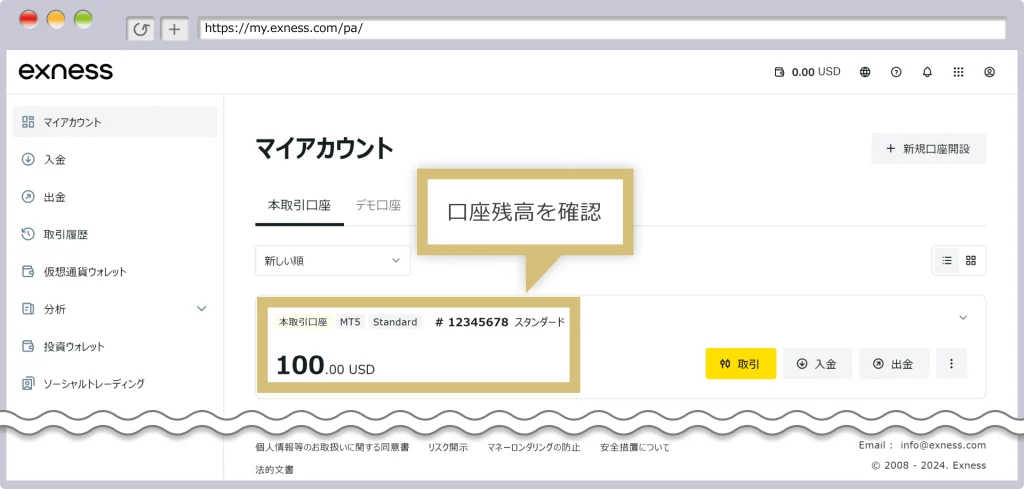The width and height of the screenshot is (1024, 489).
Task: Open the help question mark icon
Action: pyautogui.click(x=896, y=72)
